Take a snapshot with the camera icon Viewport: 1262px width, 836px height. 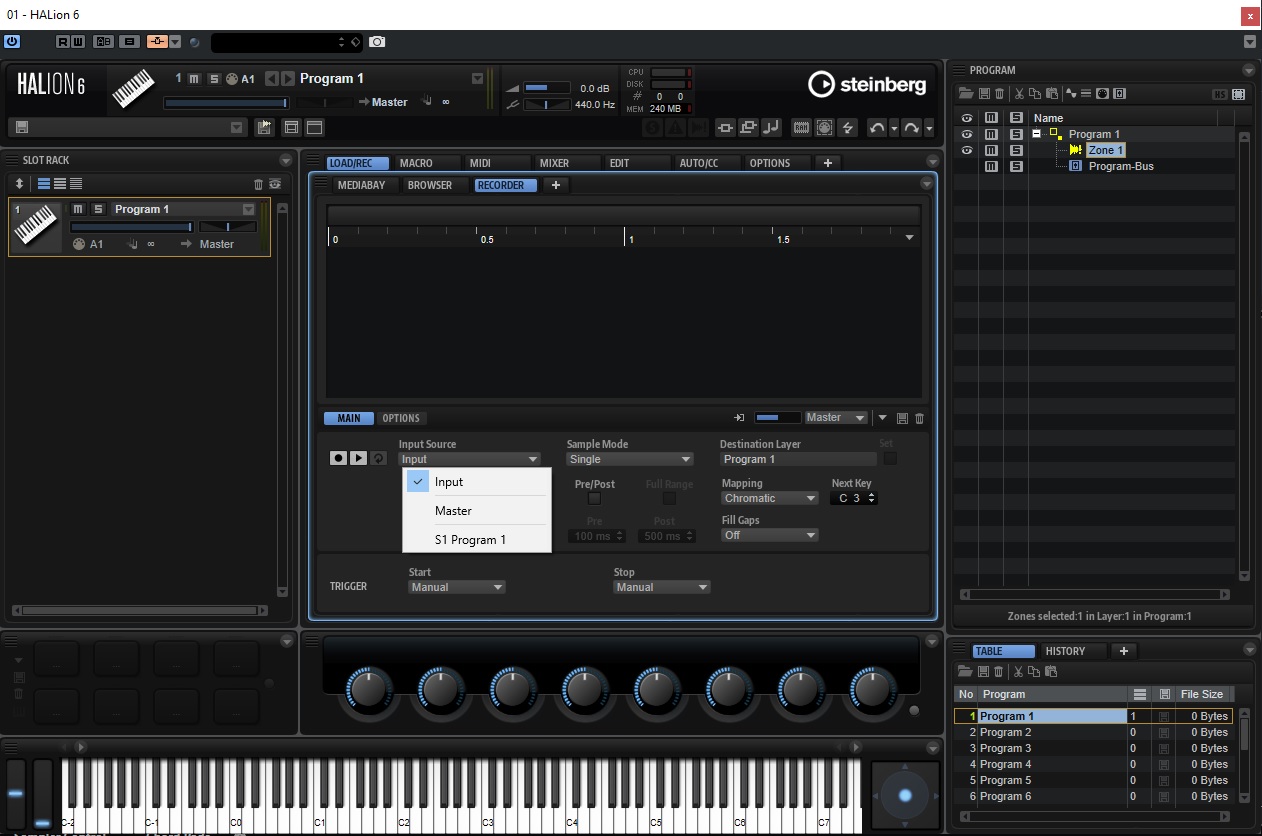click(377, 41)
